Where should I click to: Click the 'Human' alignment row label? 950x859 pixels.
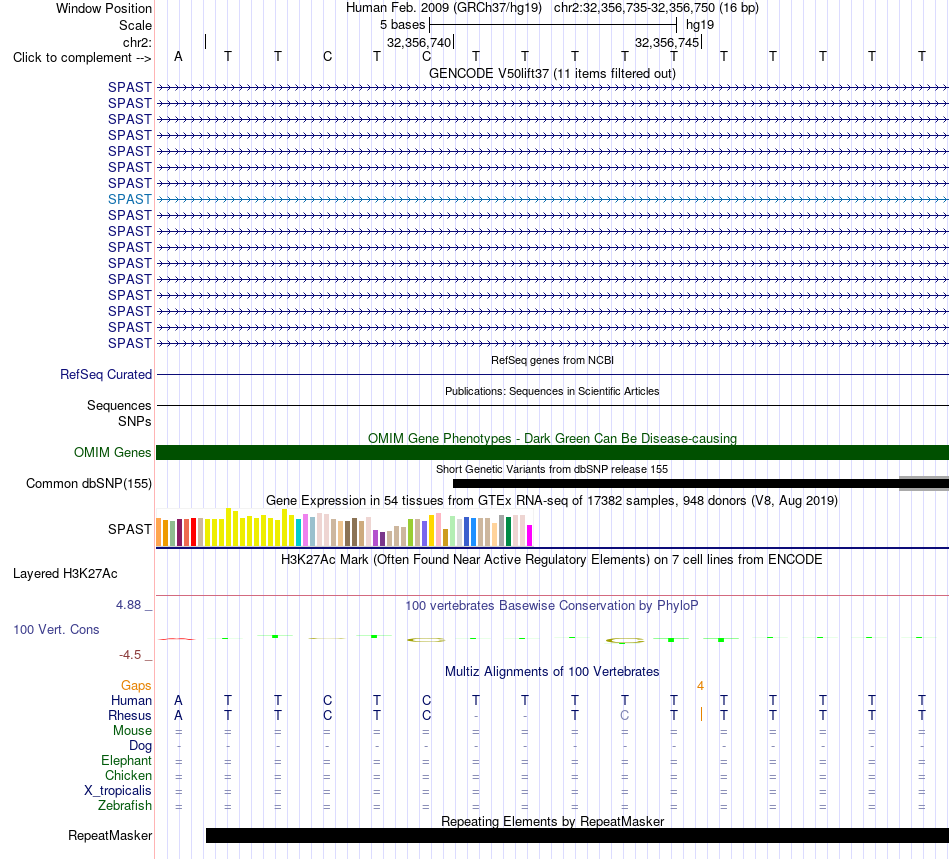tap(131, 700)
